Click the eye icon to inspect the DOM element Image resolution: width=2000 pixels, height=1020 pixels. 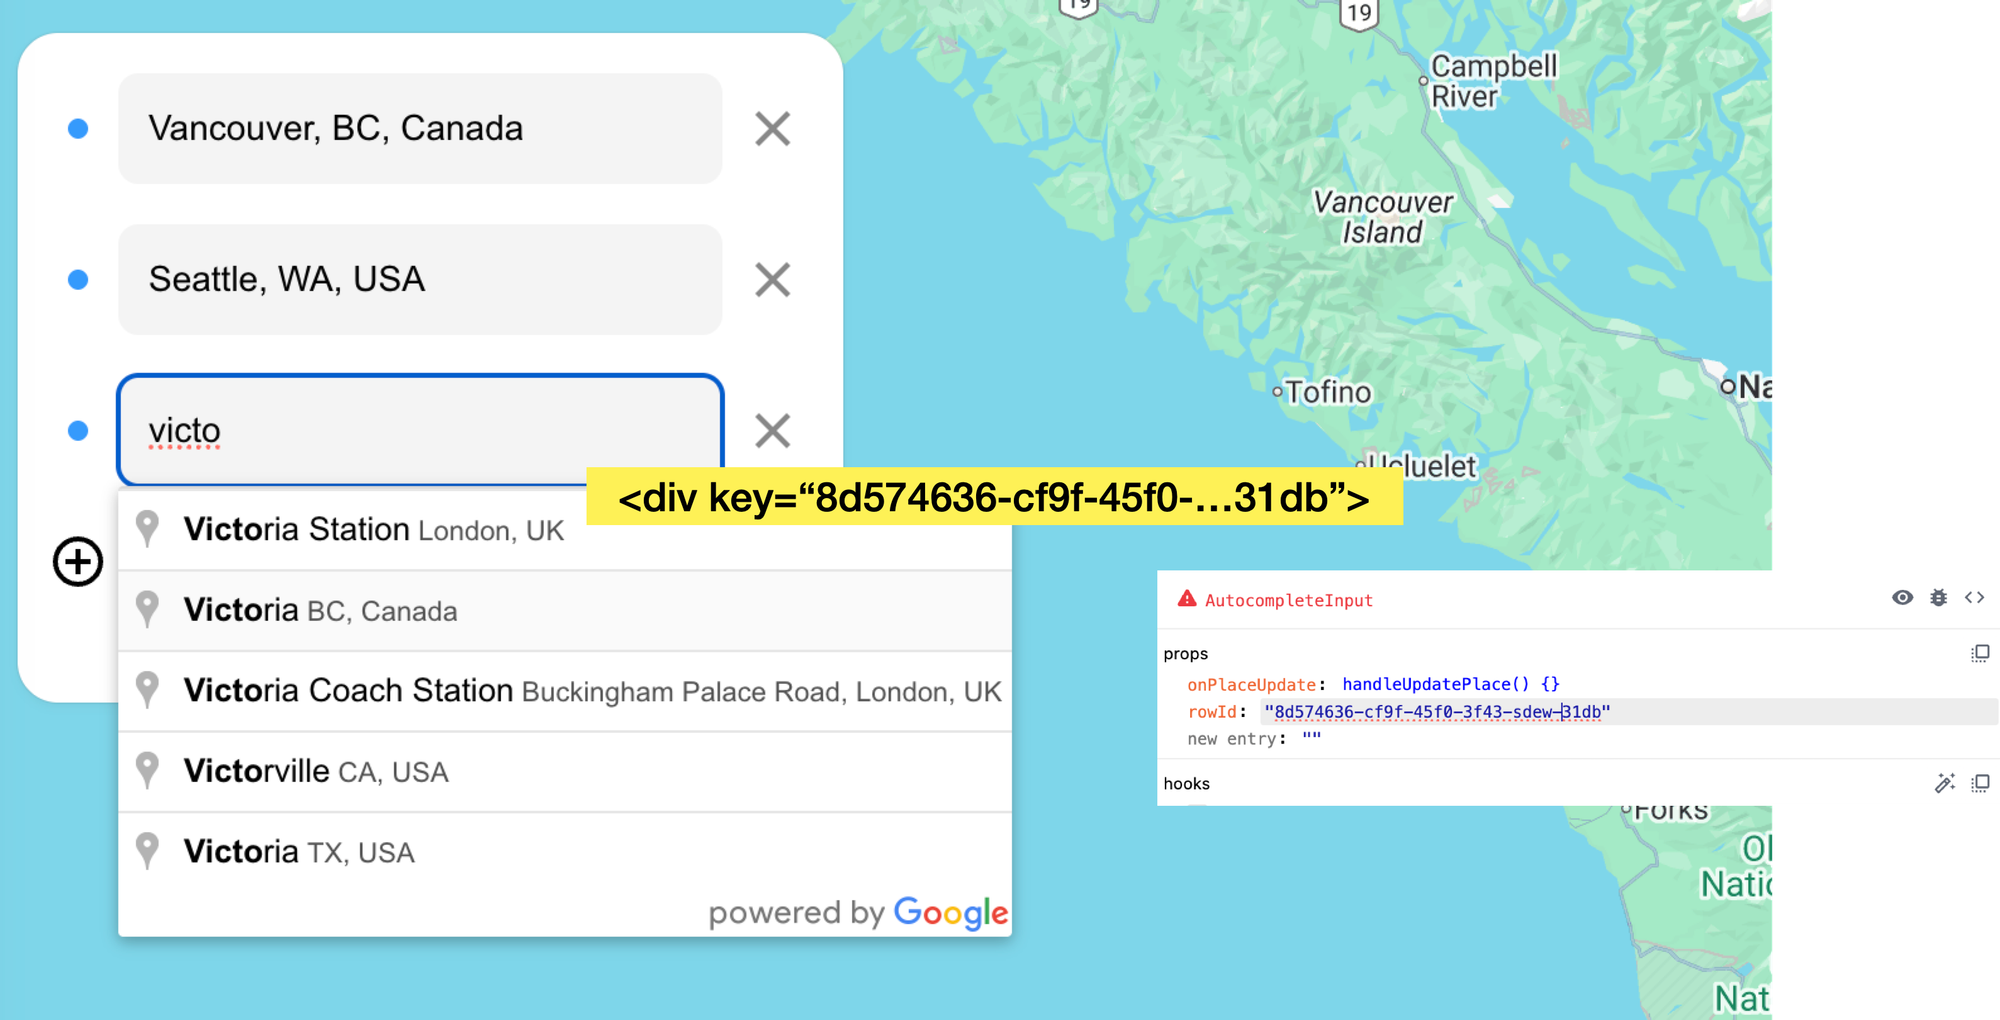tap(1902, 597)
